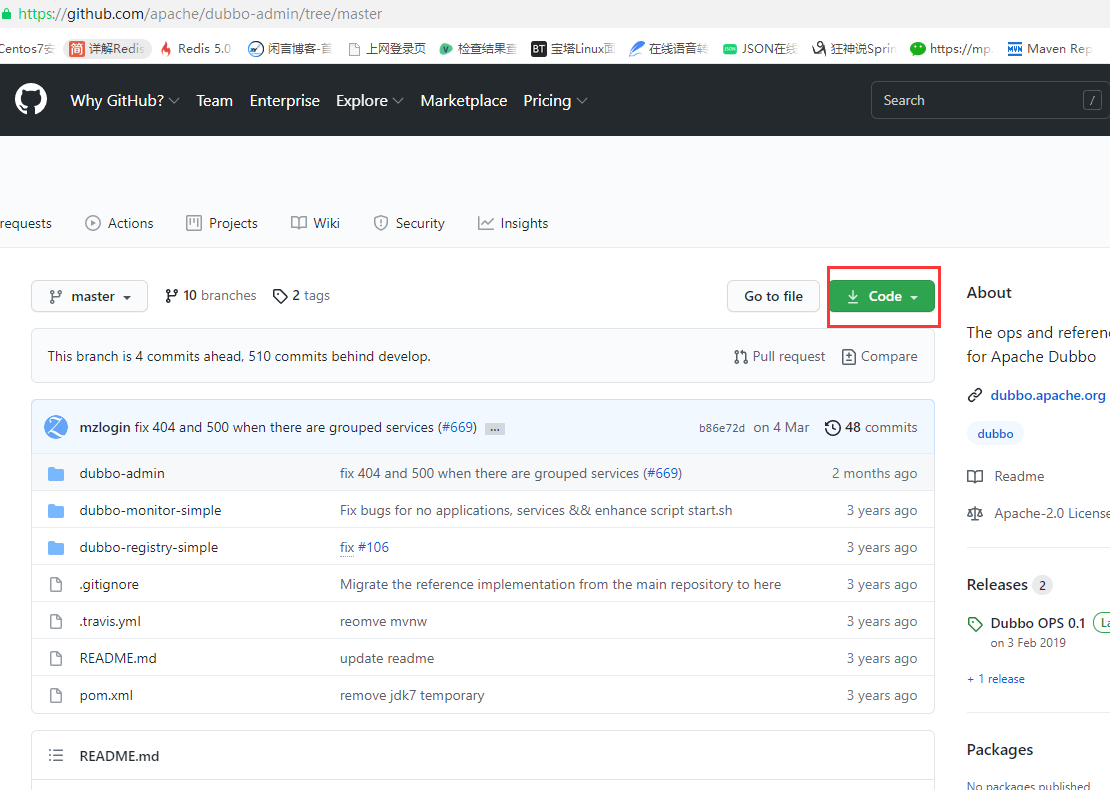Click the link chain icon beside dubbo.apache.org

pos(975,395)
